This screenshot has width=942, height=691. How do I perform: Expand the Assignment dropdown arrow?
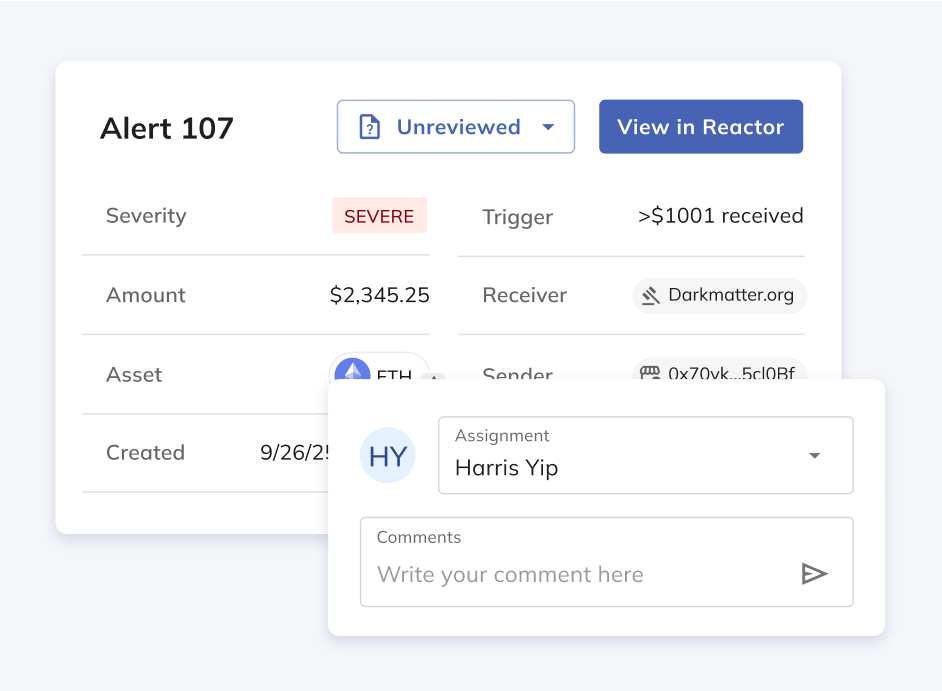[814, 456]
